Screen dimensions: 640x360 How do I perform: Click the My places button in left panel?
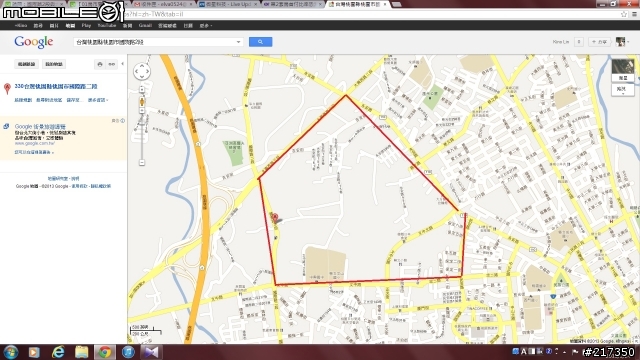[x=53, y=64]
